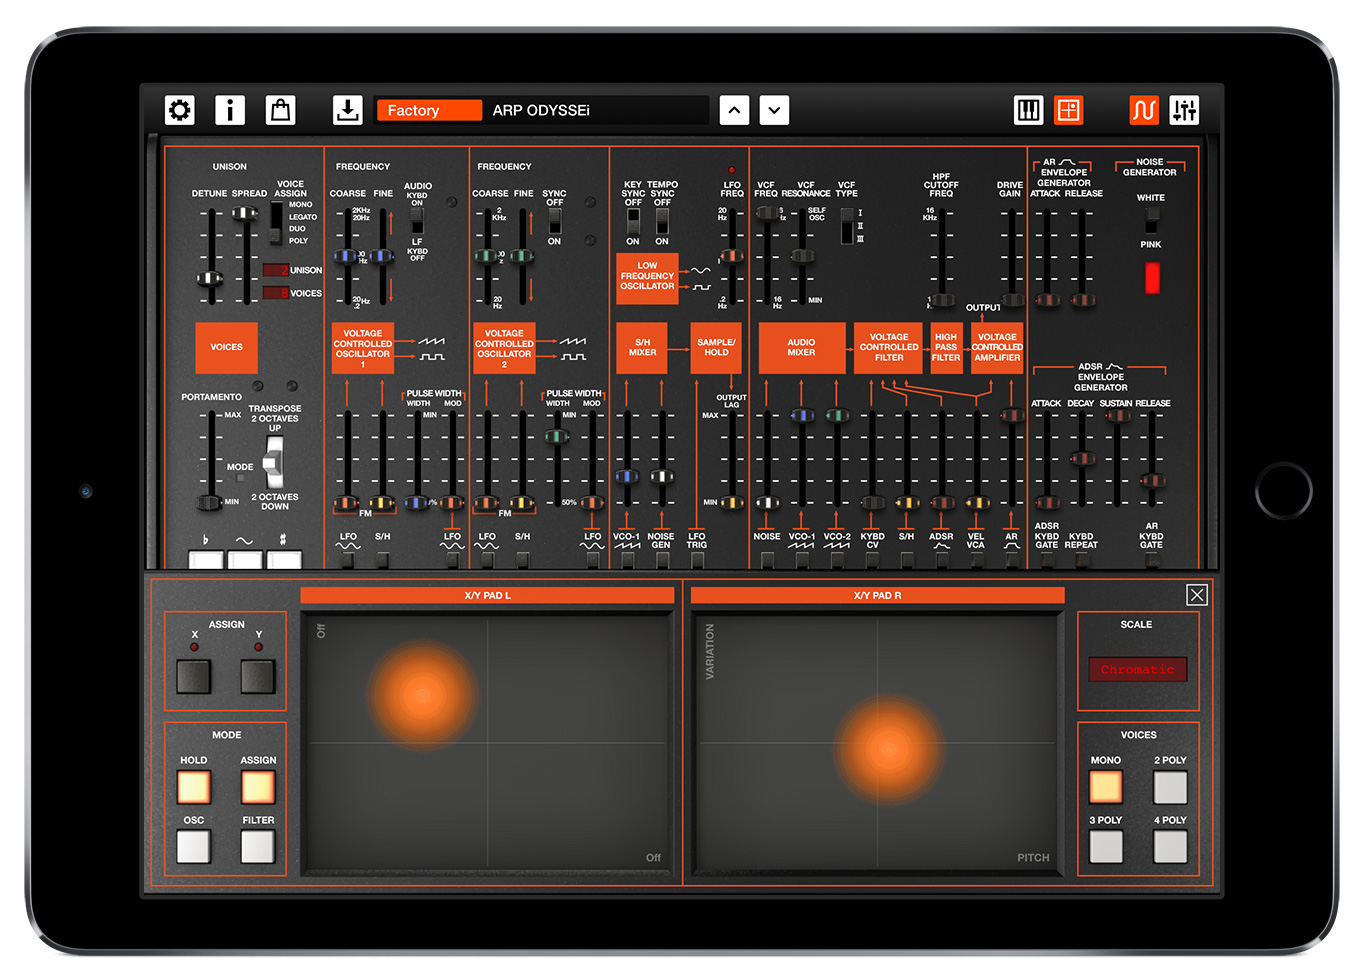The height and width of the screenshot is (978, 1362).
Task: Select 2 POLY voices button
Action: click(1170, 787)
